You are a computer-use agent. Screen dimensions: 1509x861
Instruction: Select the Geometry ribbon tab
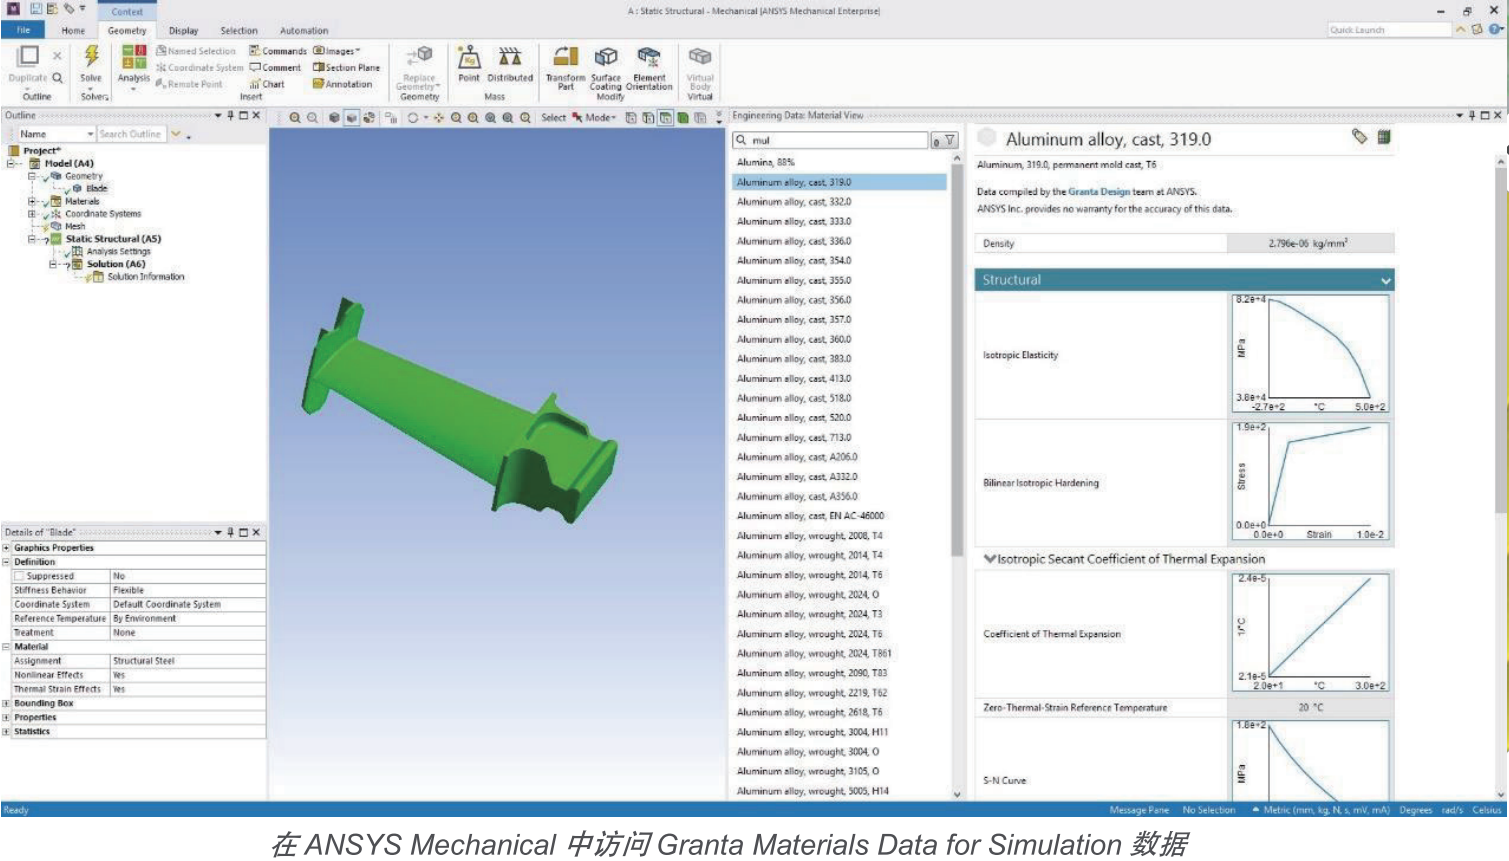point(127,31)
